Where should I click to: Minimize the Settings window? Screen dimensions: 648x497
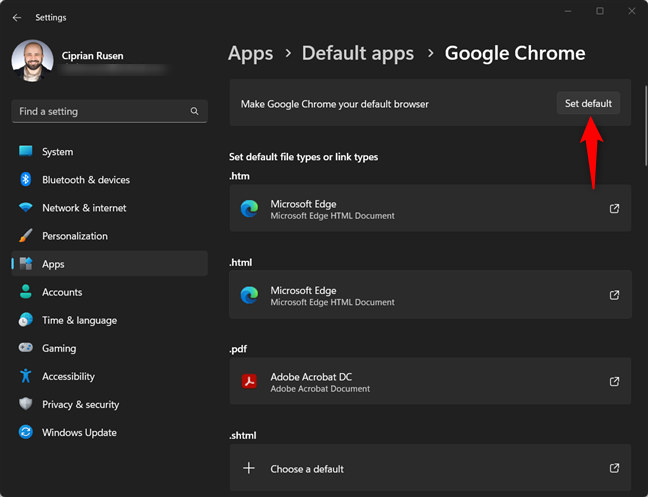pos(568,11)
